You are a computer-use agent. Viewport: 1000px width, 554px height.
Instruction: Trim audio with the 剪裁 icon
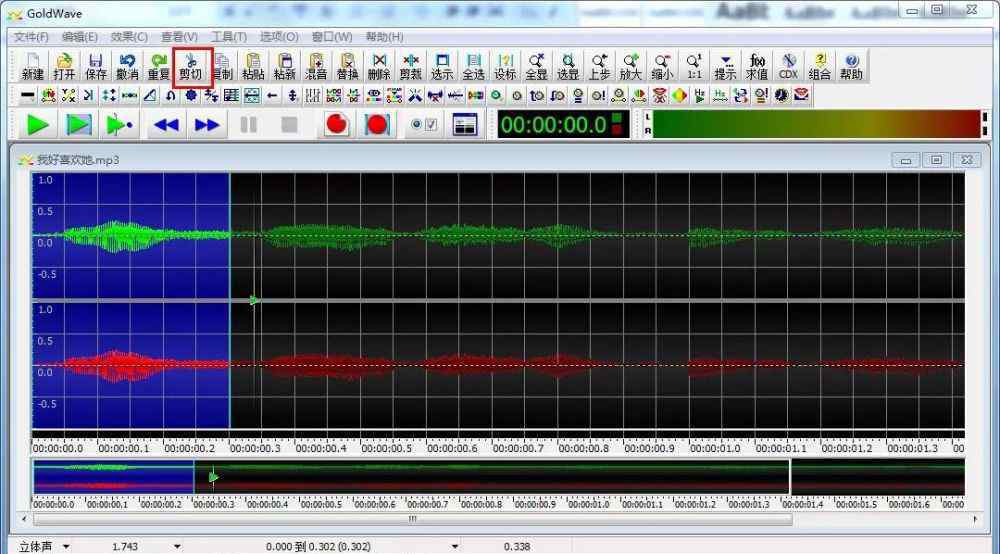[x=411, y=66]
